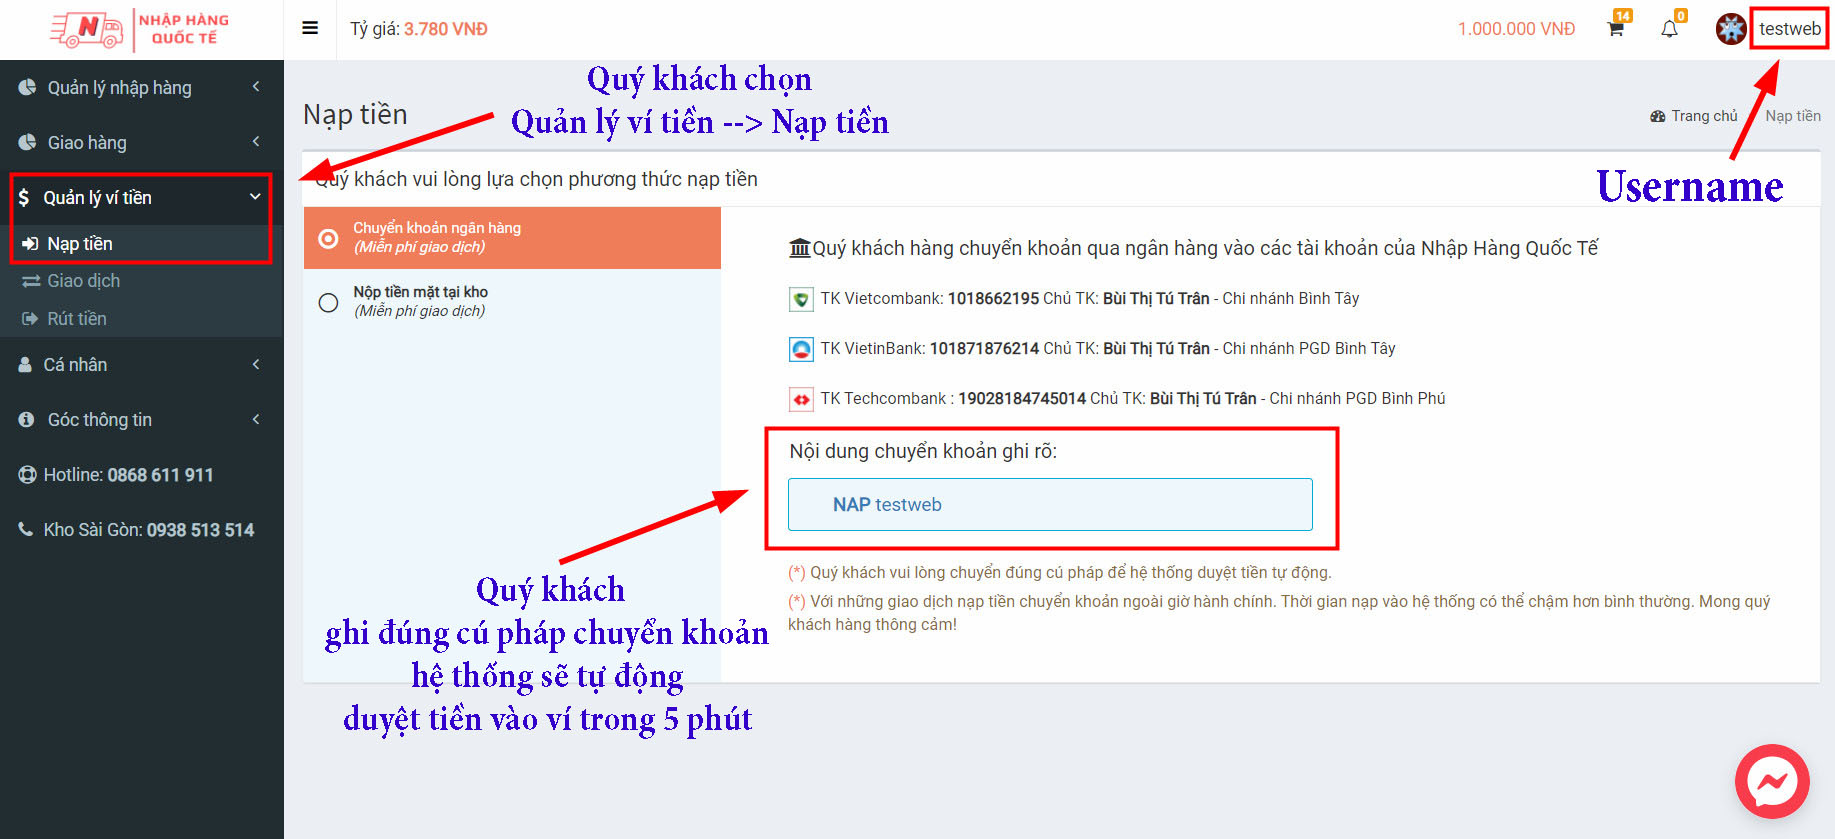This screenshot has width=1835, height=839.
Task: Open the Nạp tiền submenu item
Action: tap(141, 244)
